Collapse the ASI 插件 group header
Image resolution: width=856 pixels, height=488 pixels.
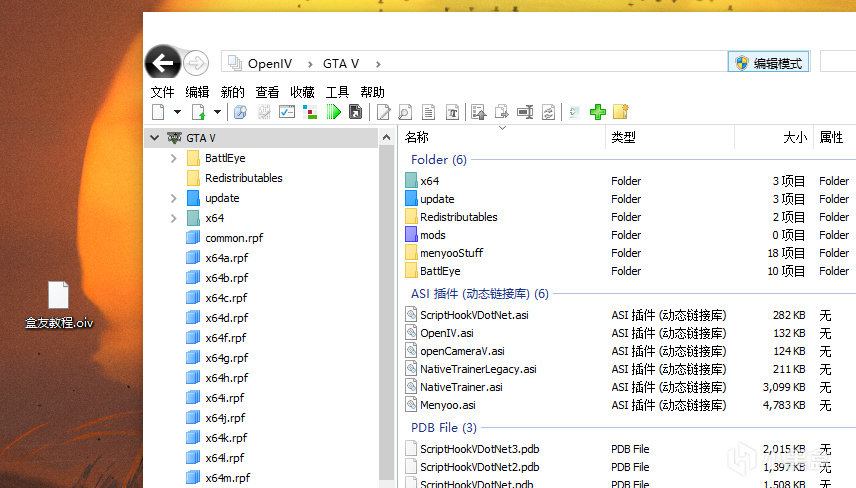click(x=479, y=294)
